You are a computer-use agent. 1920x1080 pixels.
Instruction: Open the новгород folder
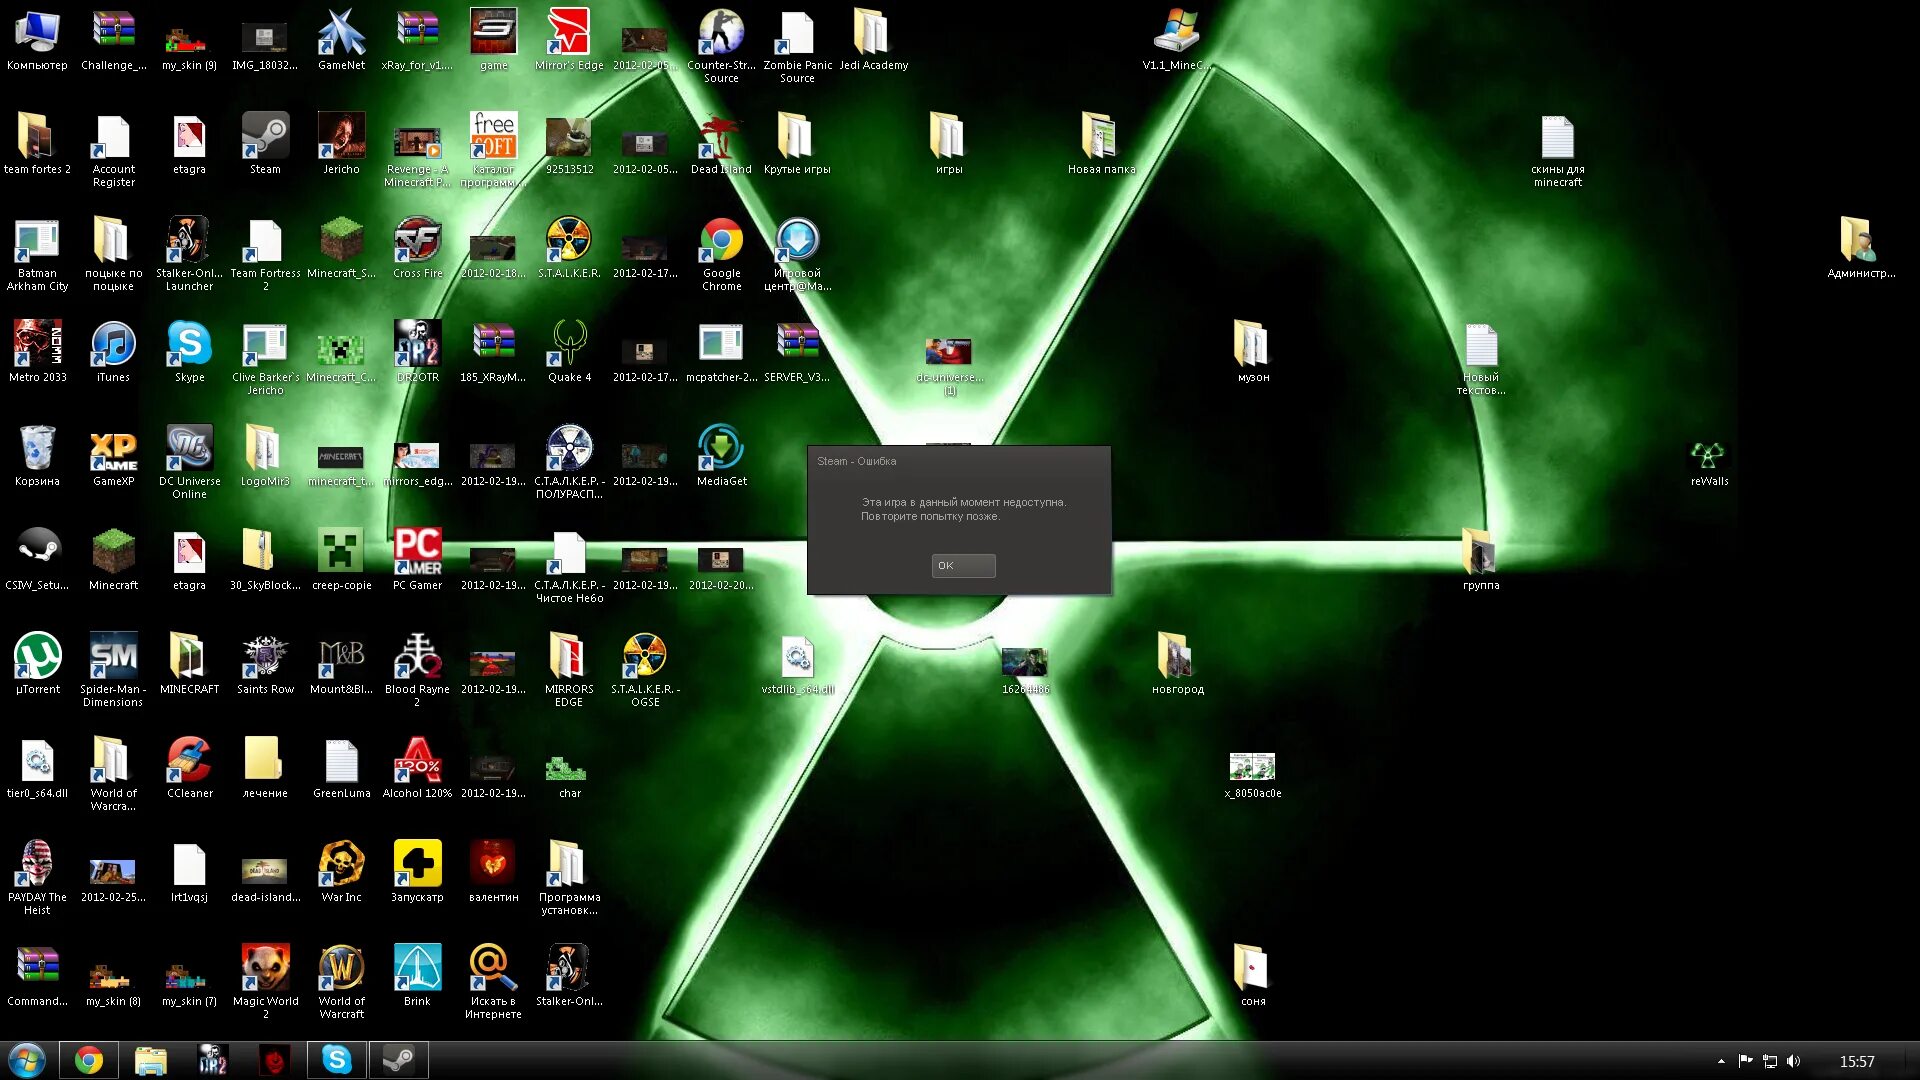coord(1176,656)
